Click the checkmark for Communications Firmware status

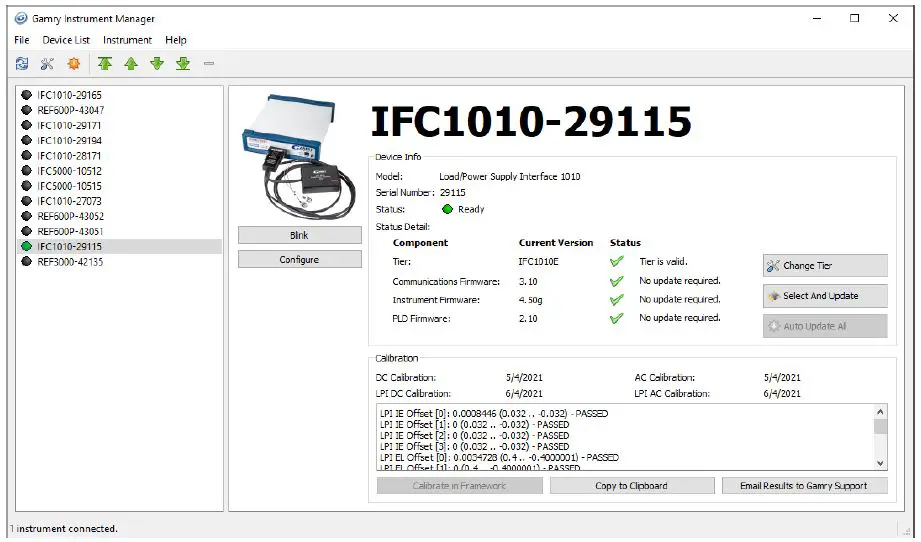(616, 281)
